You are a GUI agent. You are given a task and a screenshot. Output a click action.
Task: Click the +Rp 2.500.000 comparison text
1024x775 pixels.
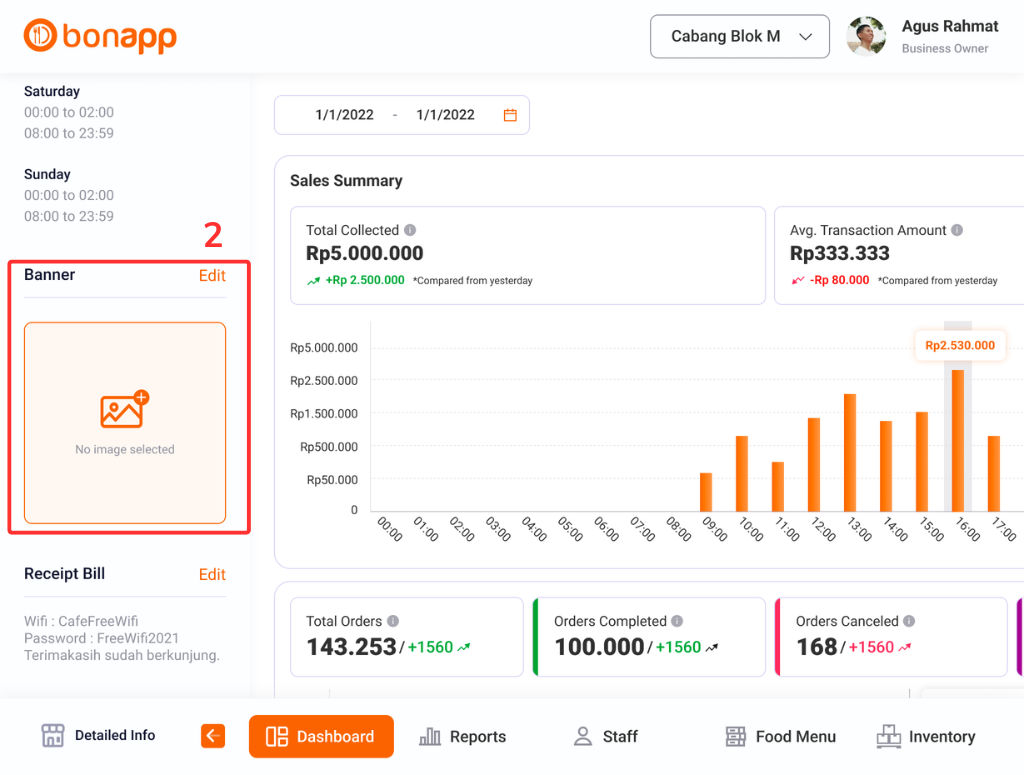[x=365, y=280]
